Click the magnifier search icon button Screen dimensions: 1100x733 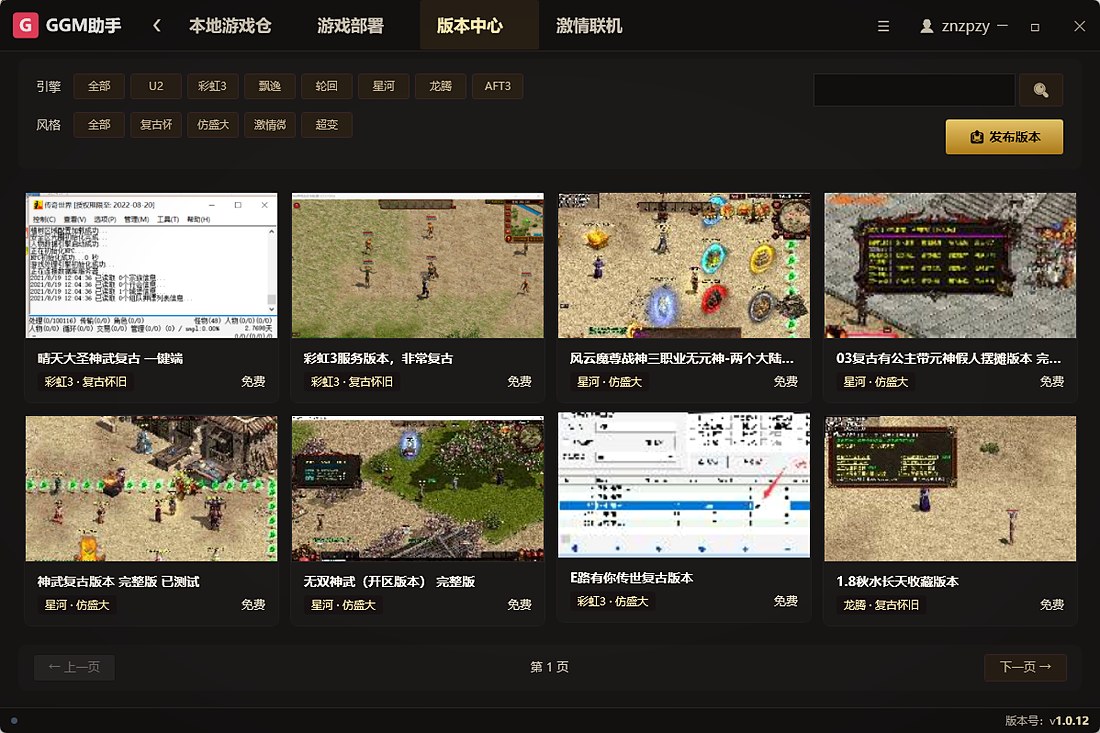pos(1040,90)
